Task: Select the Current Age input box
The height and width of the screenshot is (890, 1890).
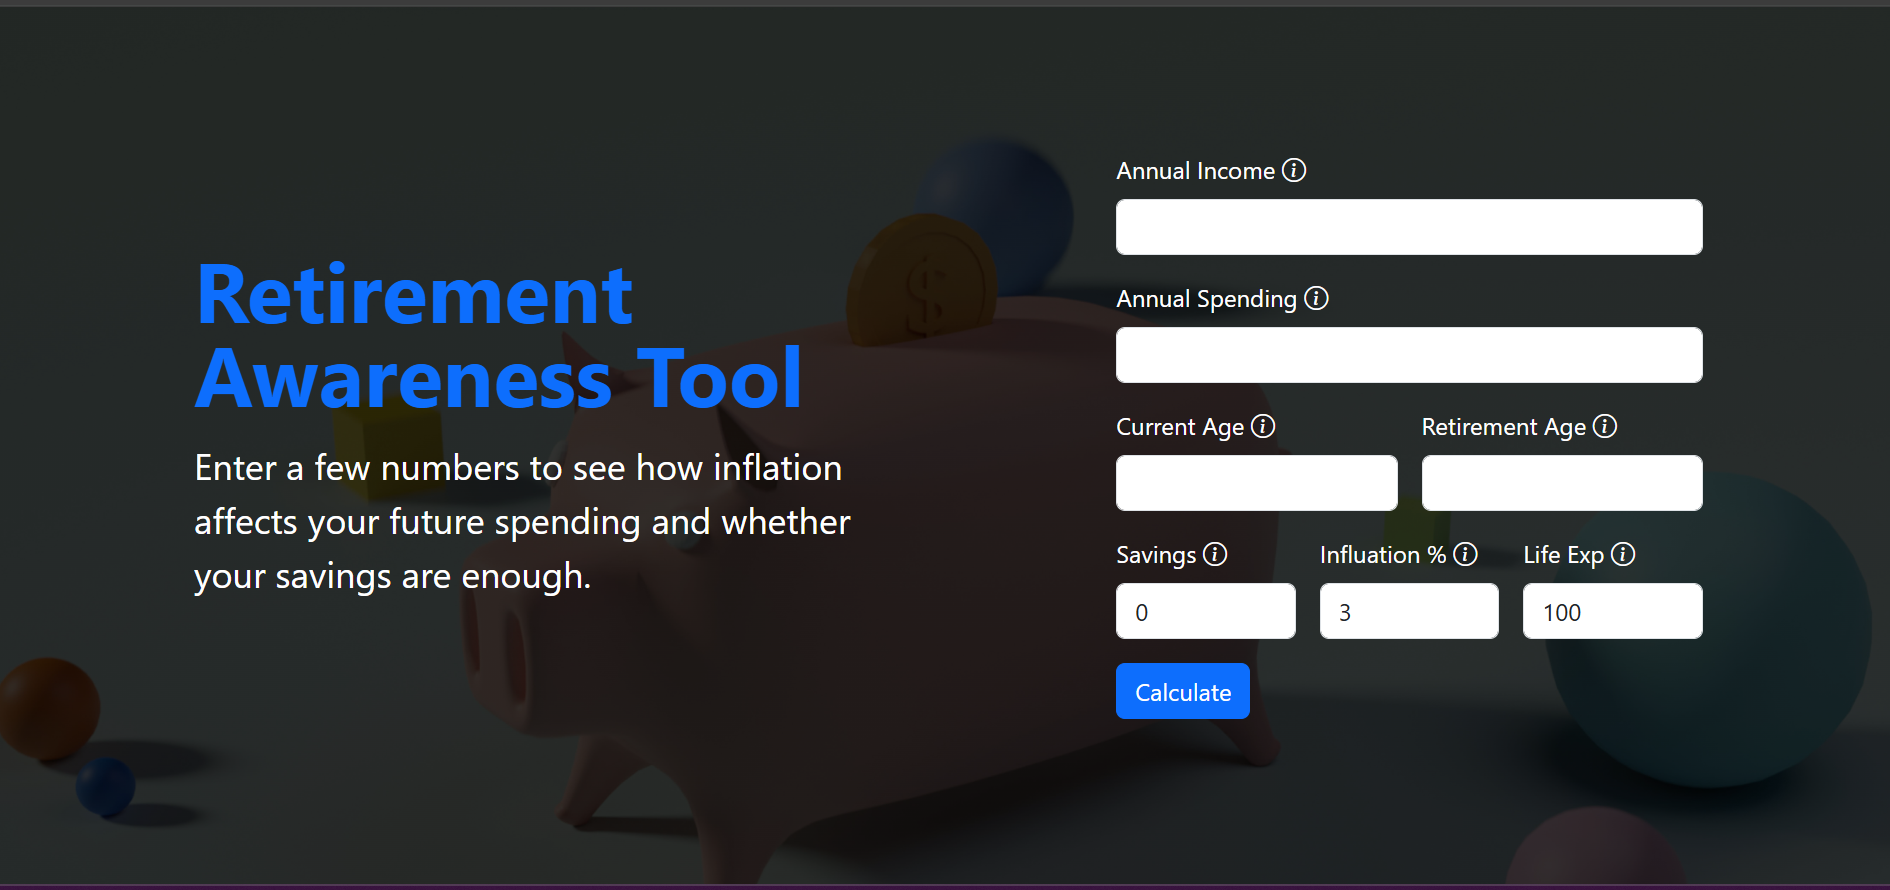Action: click(x=1256, y=483)
